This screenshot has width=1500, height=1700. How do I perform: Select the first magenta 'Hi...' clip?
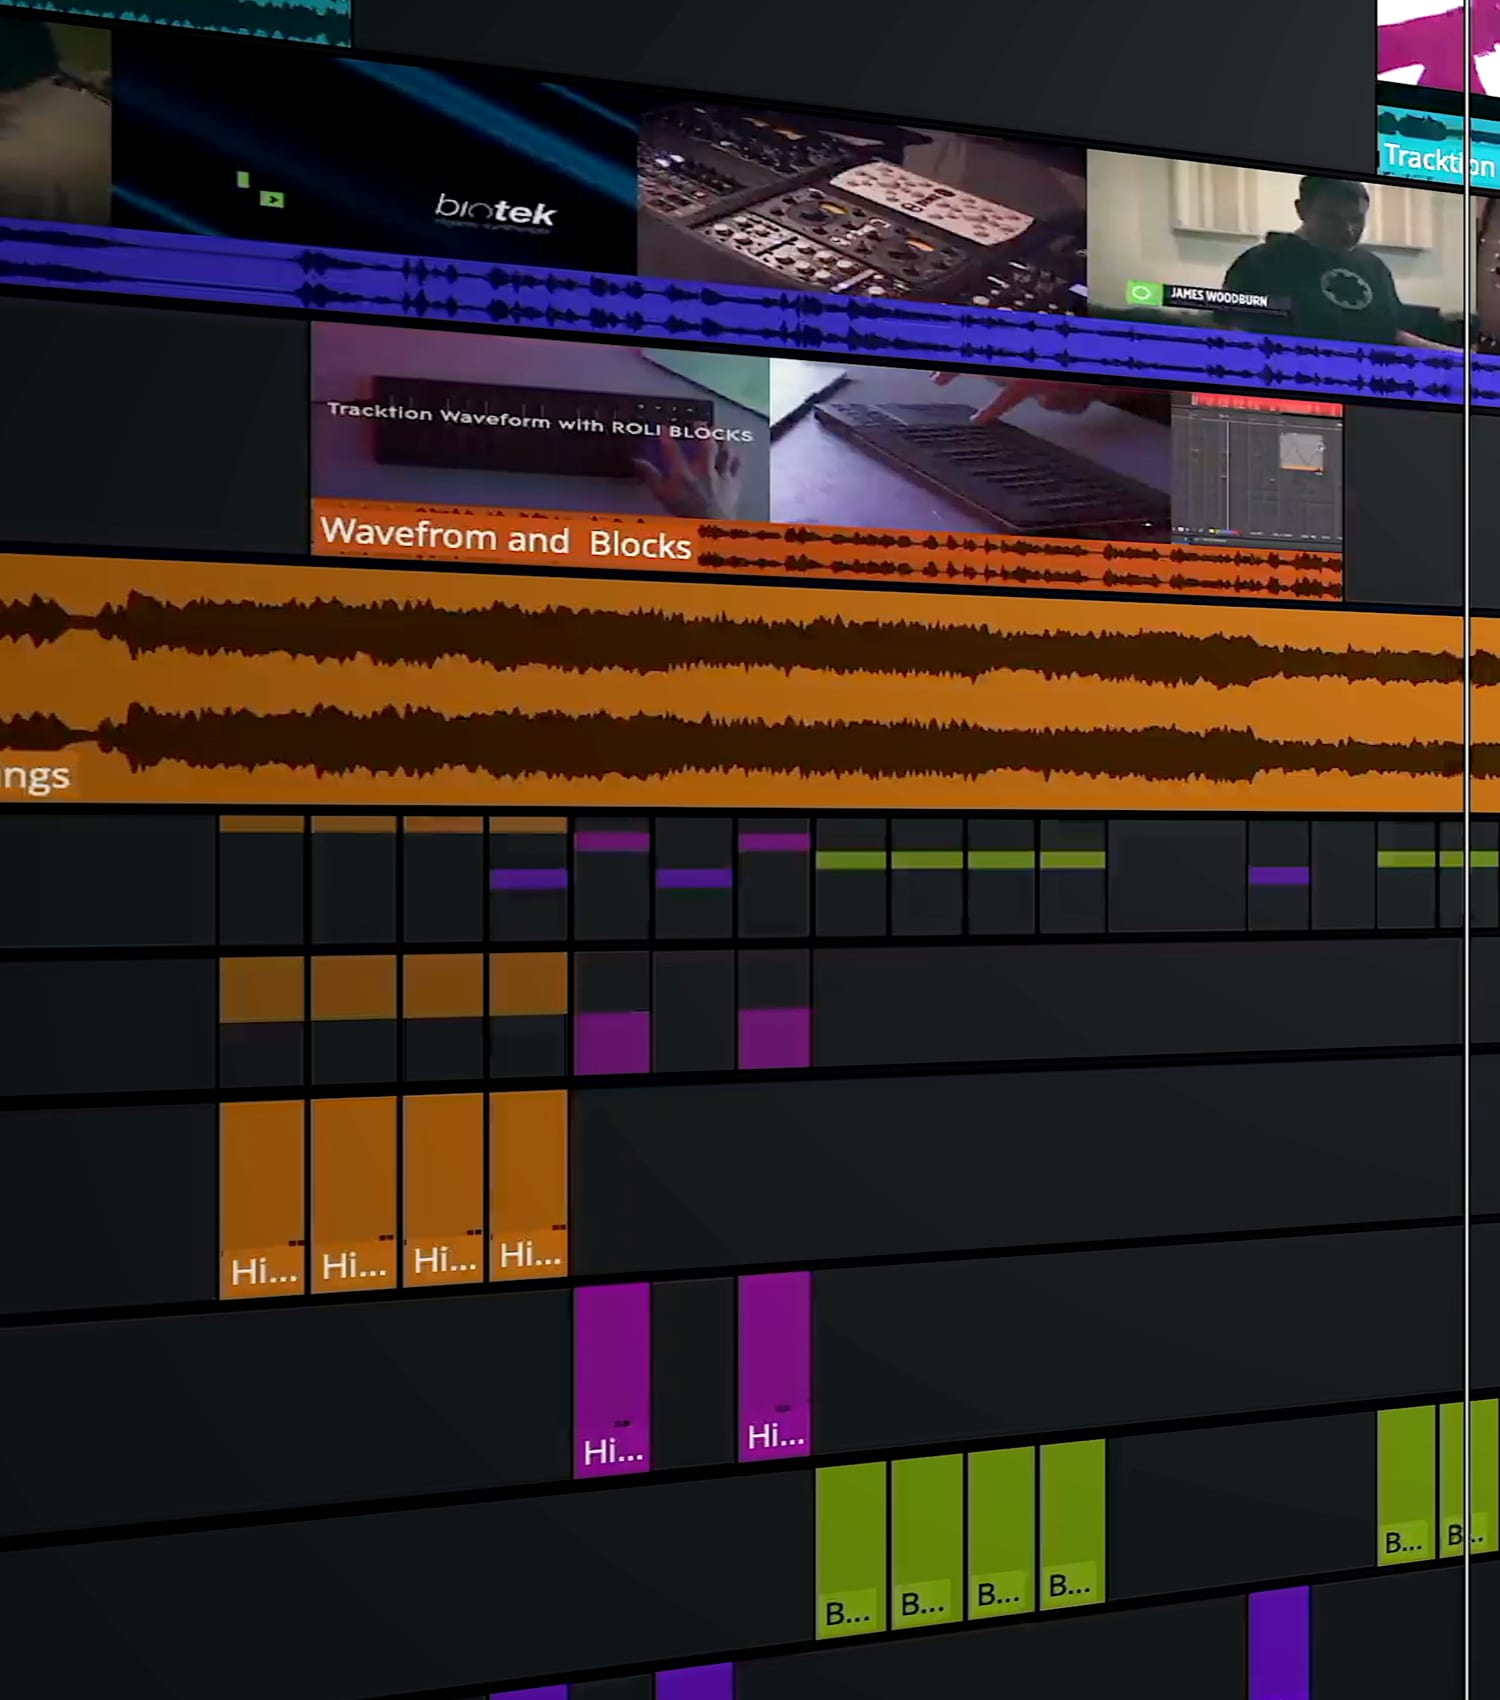click(x=612, y=1380)
